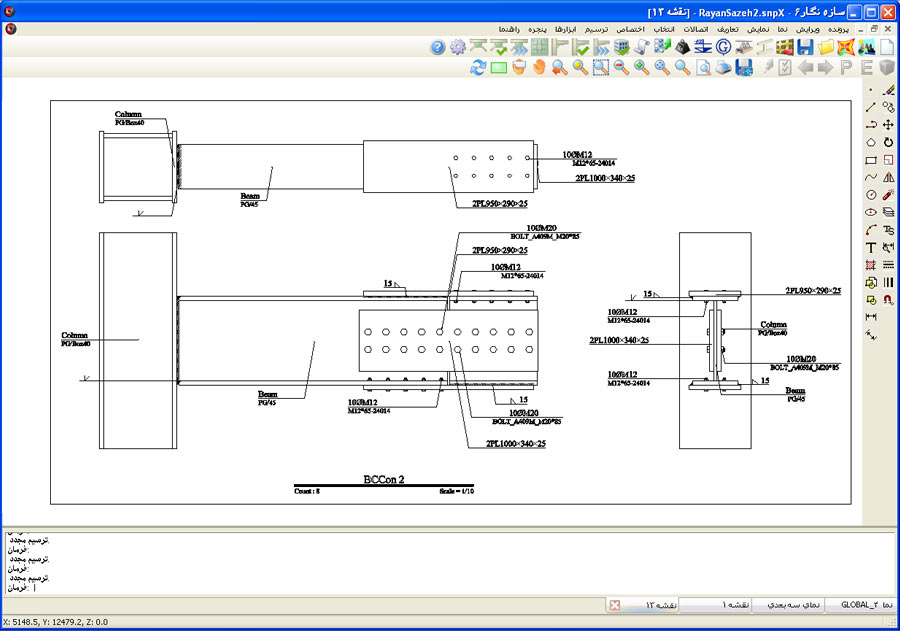The image size is (900, 631).
Task: Click the فرمان command input line
Action: pos(300,588)
